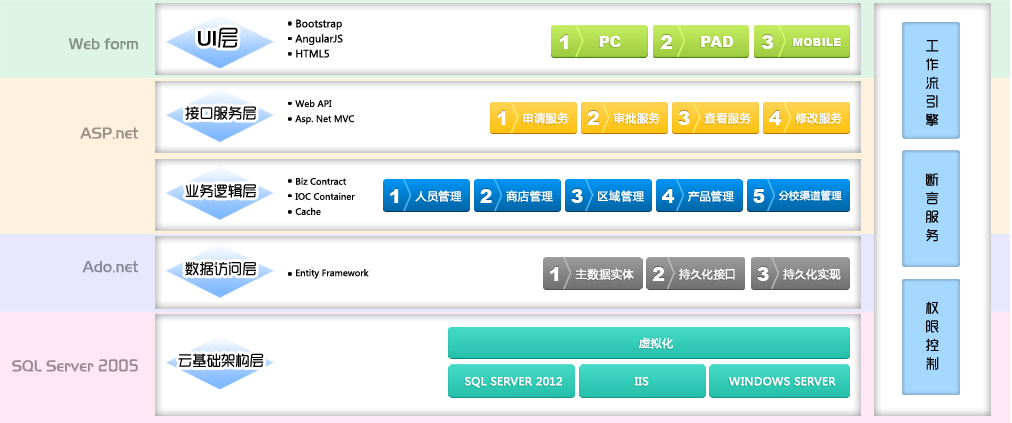Viewport: 1012px width, 423px height.
Task: Click the 分校渠道管理 blue button
Action: click(798, 196)
